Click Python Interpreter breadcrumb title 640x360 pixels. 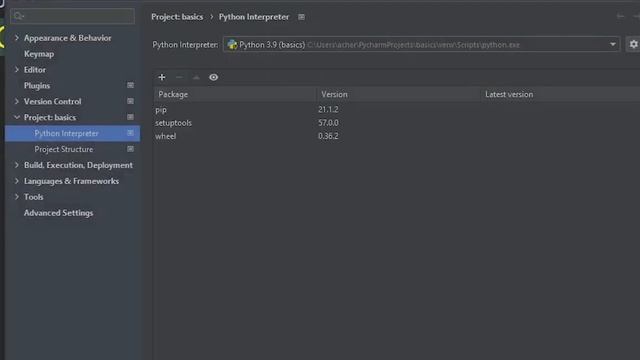tap(254, 17)
